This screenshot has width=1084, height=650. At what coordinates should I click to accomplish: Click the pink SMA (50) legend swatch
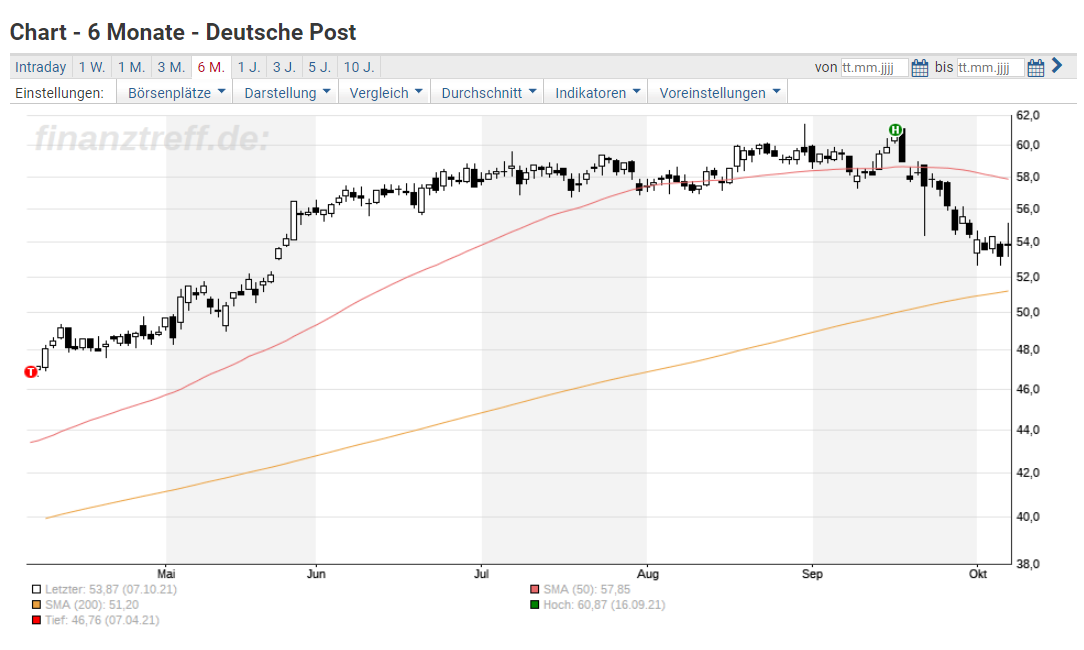pos(534,590)
